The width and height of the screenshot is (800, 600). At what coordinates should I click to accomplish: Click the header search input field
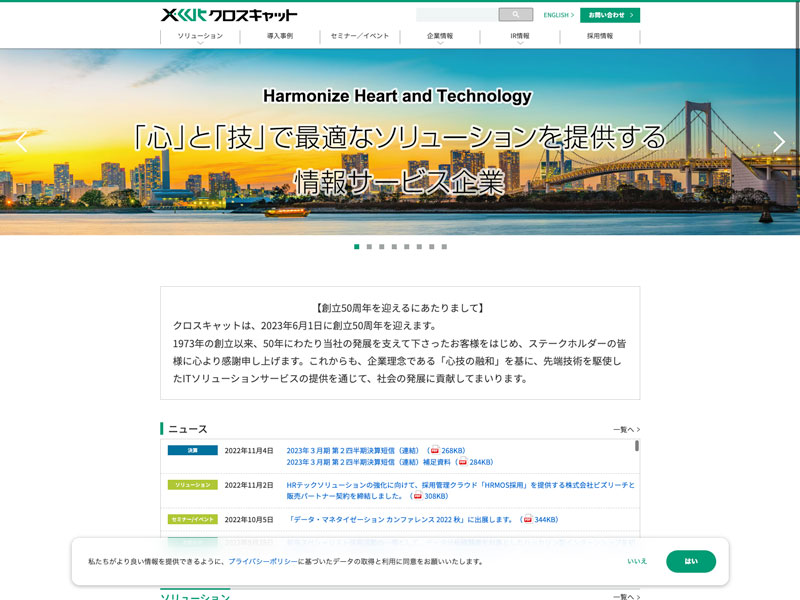pyautogui.click(x=457, y=15)
